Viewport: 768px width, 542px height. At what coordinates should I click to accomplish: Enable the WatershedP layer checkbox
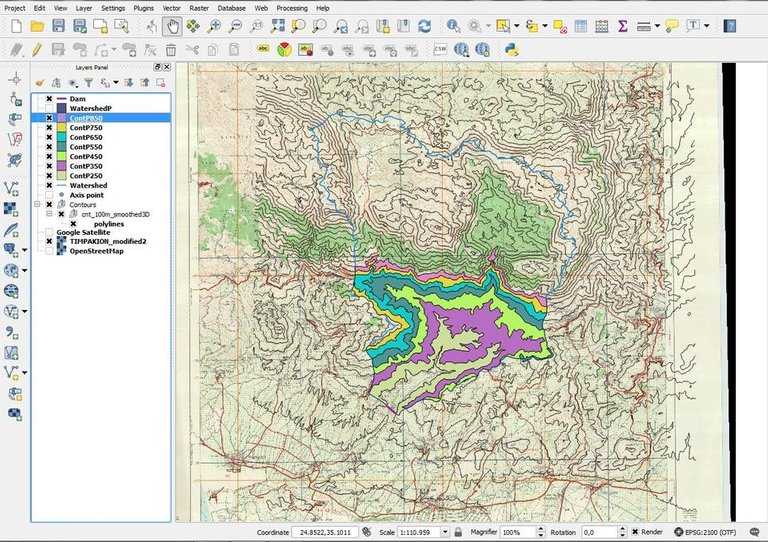click(49, 108)
